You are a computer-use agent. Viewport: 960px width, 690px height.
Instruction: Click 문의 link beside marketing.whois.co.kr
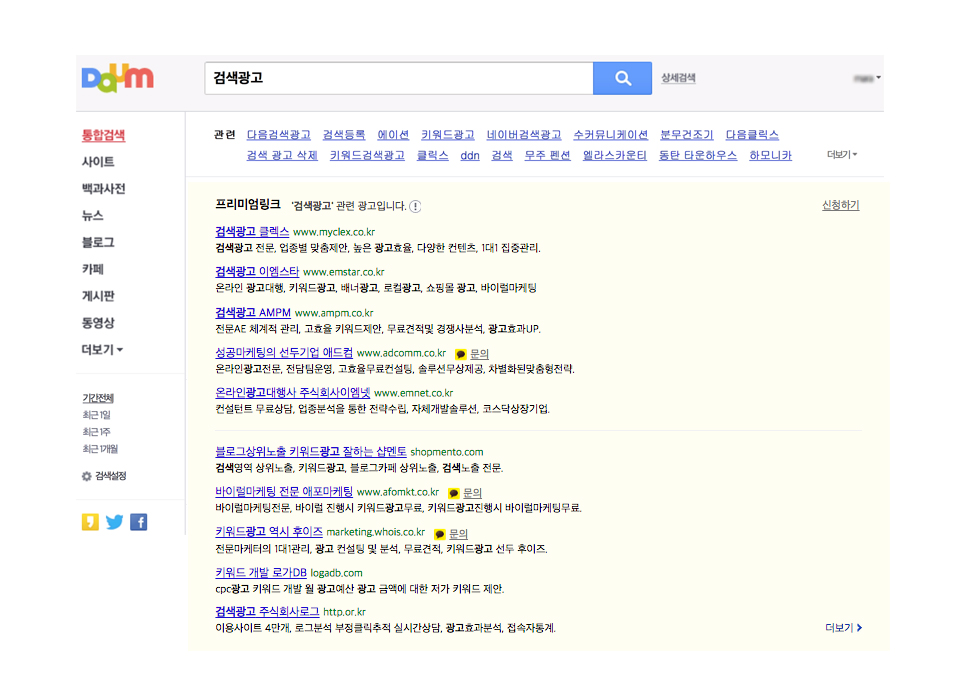[x=459, y=534]
